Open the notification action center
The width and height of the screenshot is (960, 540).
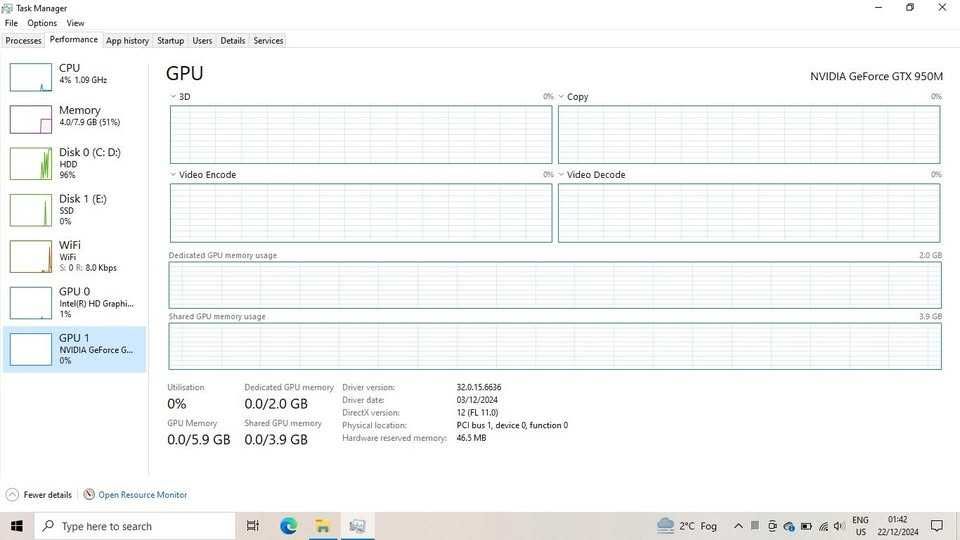click(937, 526)
